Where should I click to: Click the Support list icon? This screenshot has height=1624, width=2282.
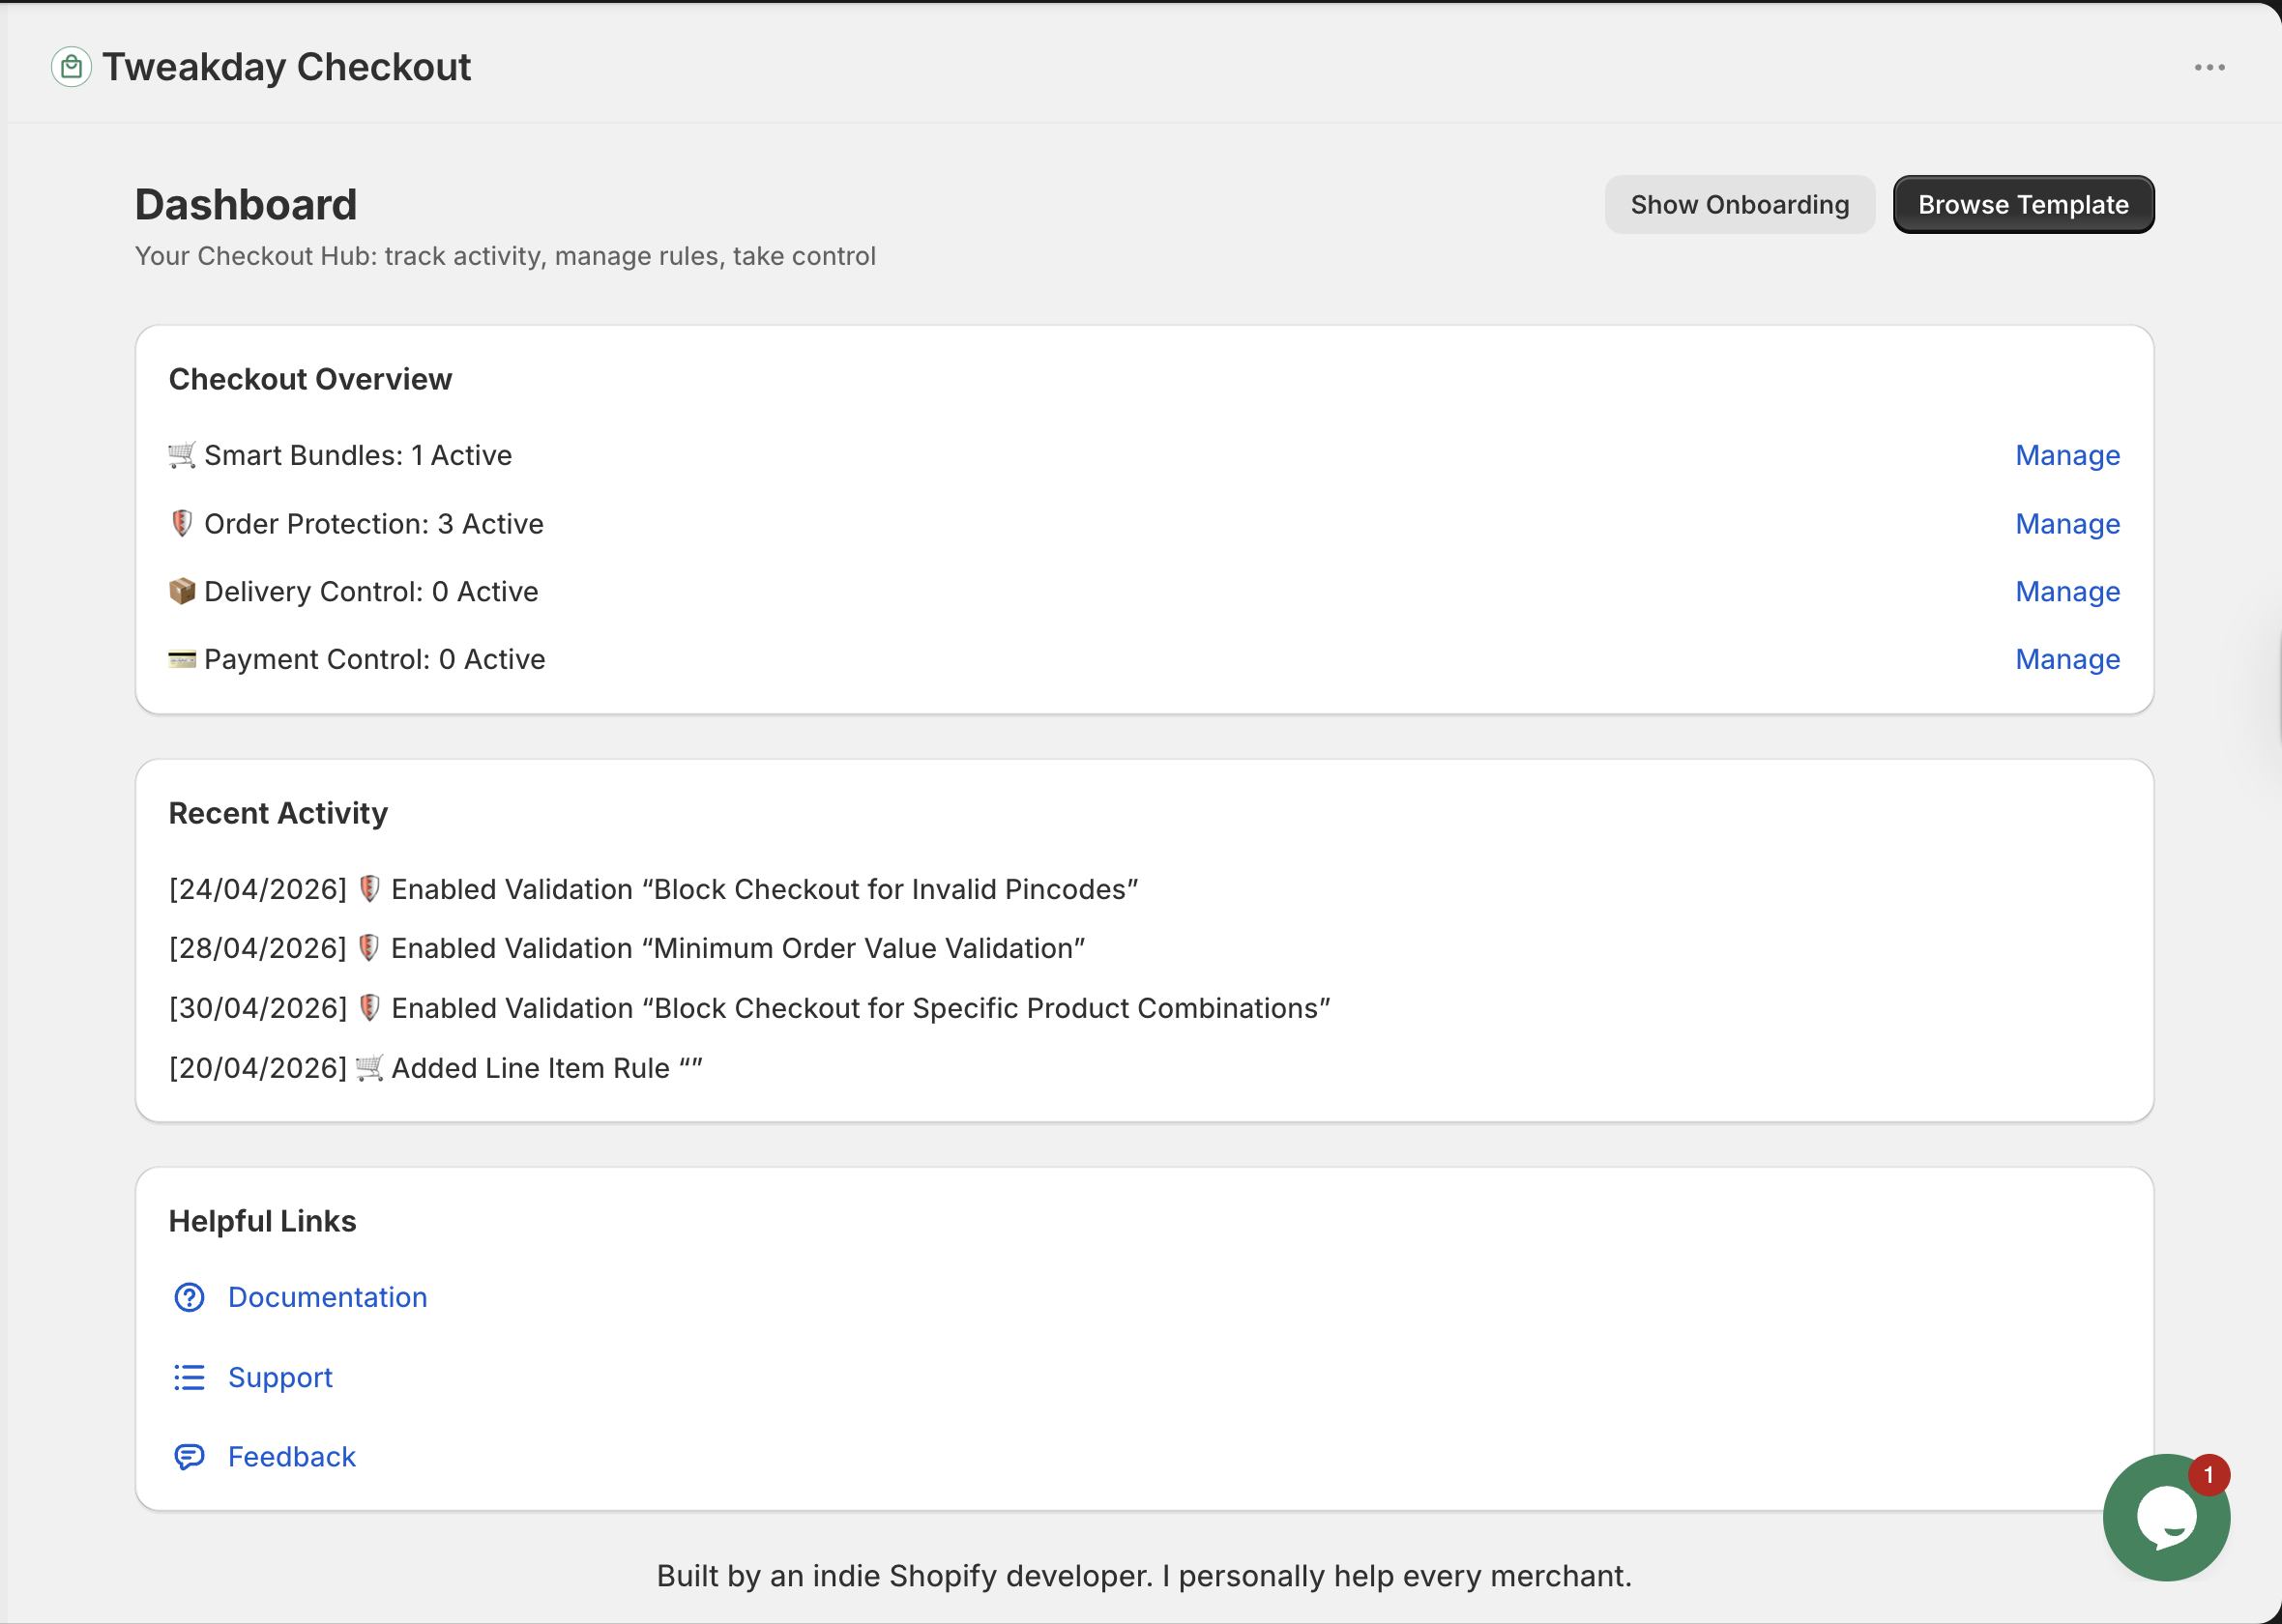tap(189, 1377)
